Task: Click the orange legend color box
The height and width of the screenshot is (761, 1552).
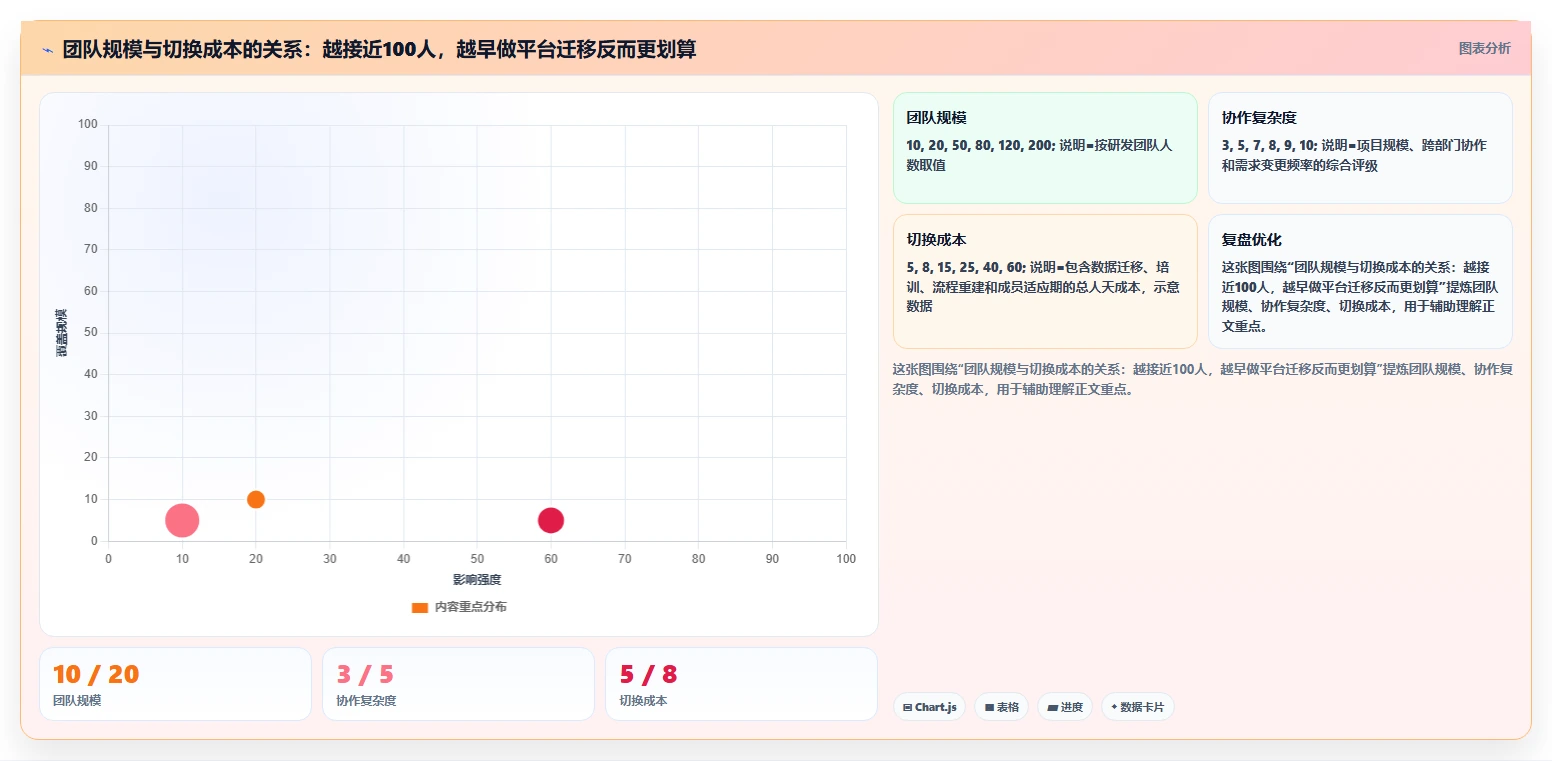Action: pos(420,607)
